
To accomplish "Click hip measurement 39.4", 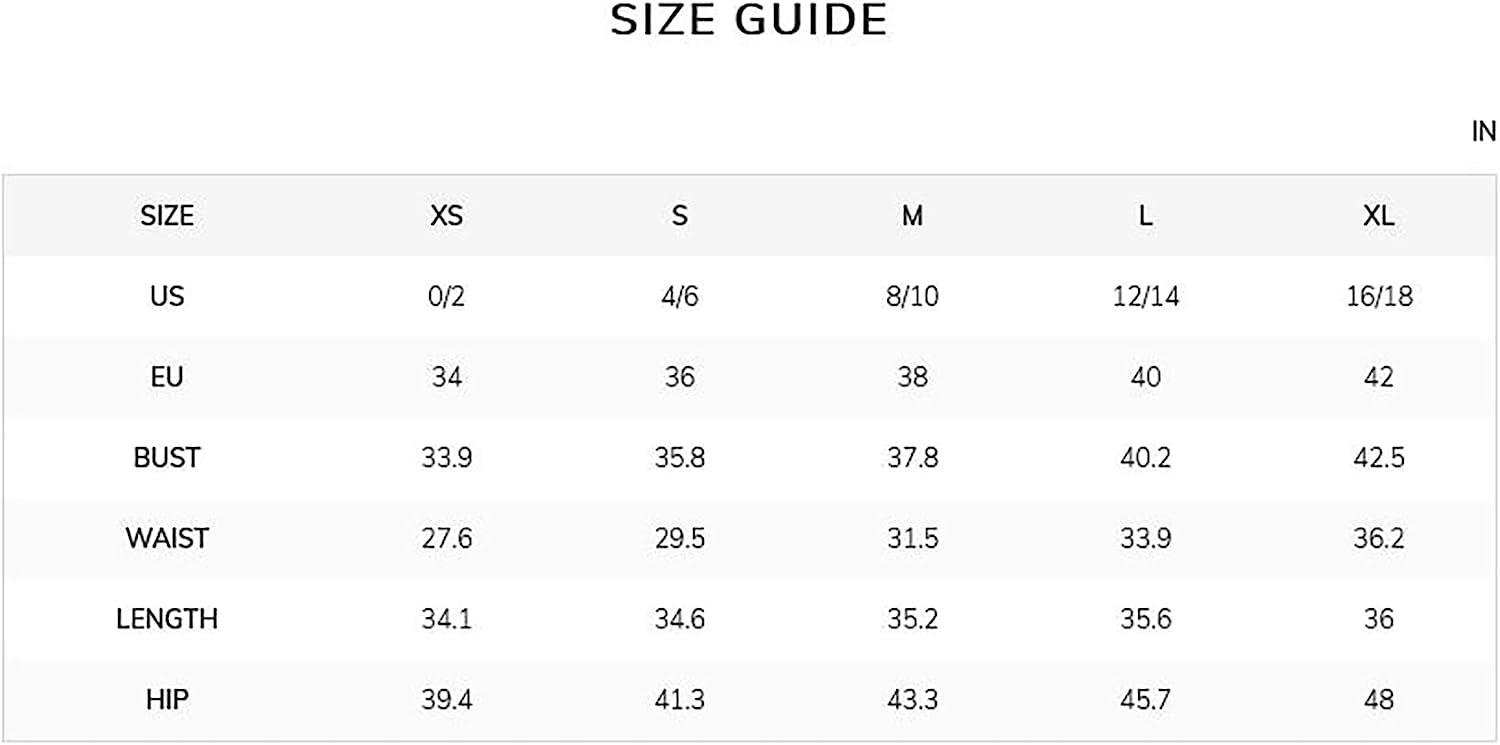I will click(446, 700).
